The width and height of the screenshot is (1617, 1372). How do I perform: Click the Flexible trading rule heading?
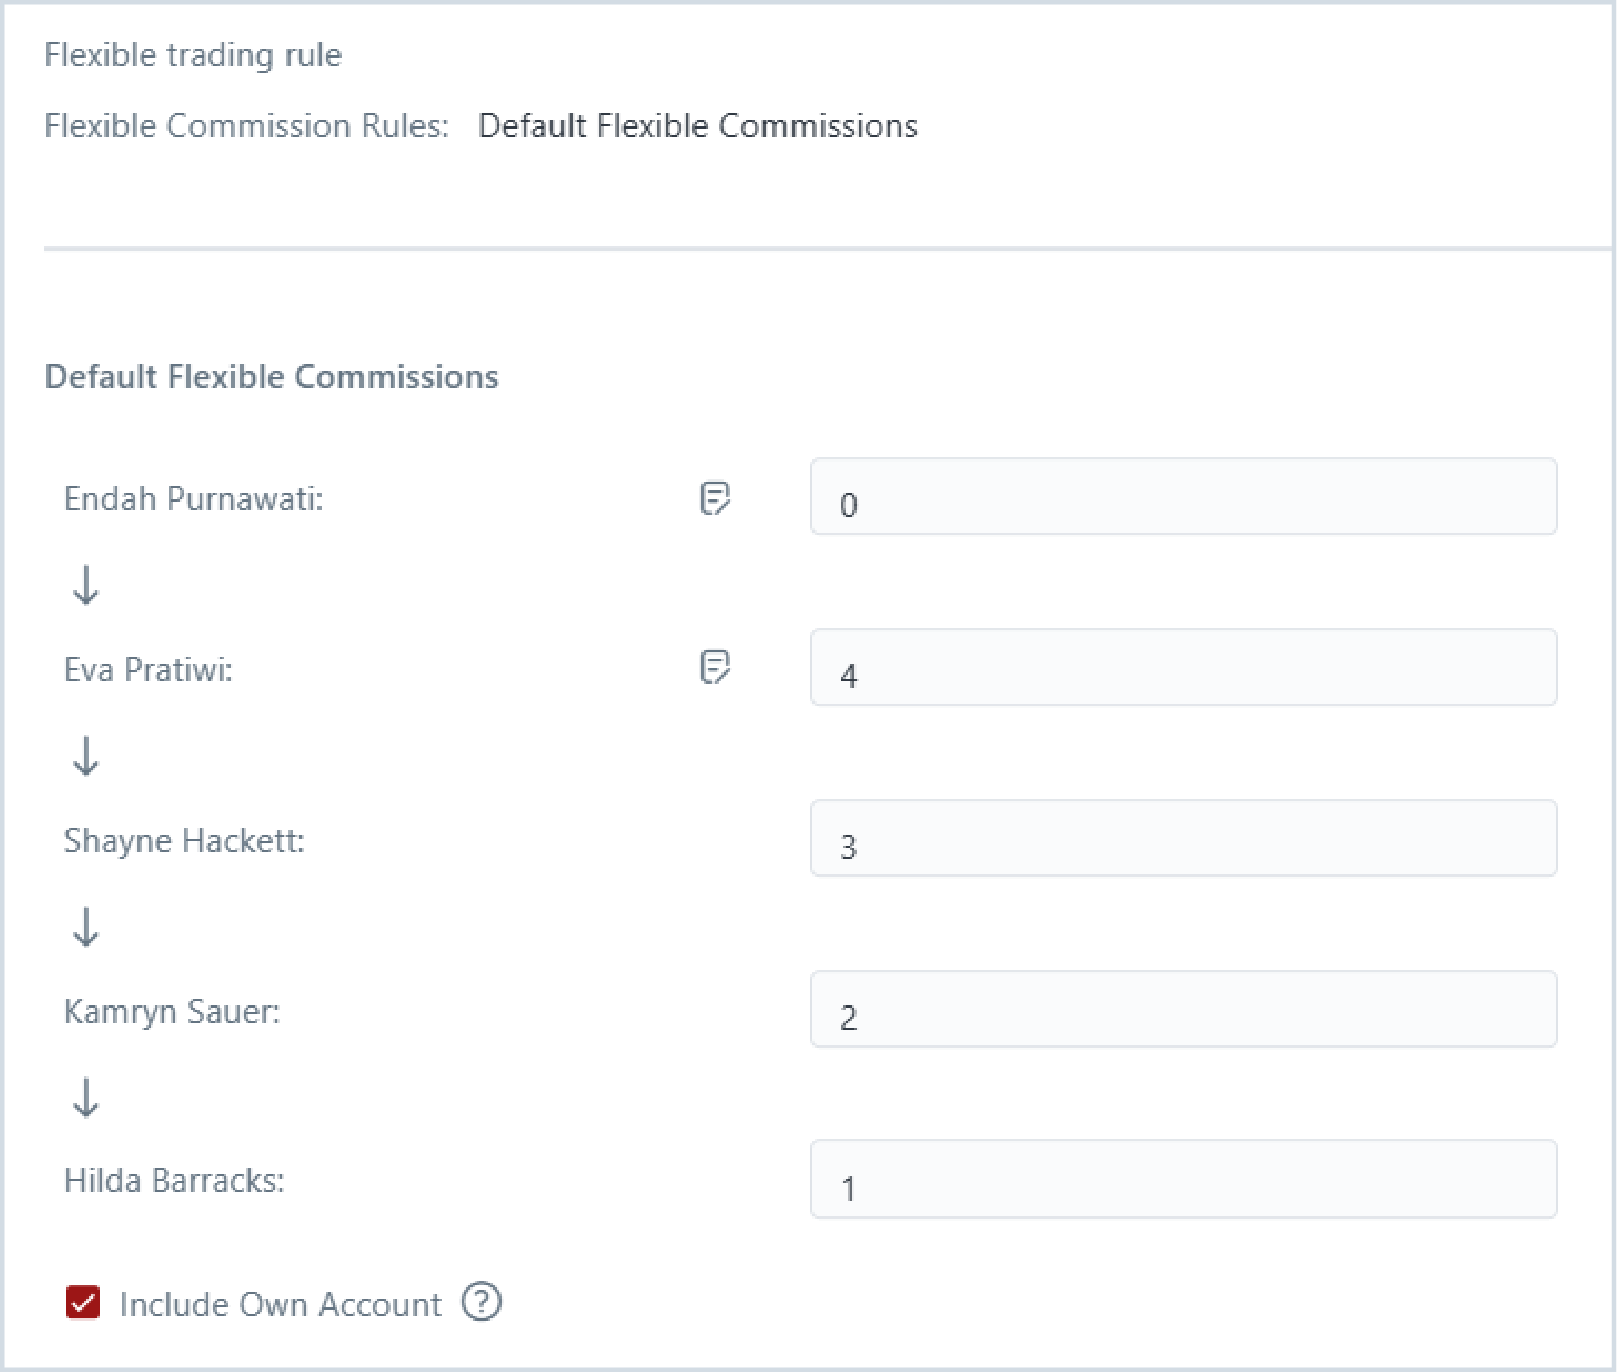coord(193,55)
